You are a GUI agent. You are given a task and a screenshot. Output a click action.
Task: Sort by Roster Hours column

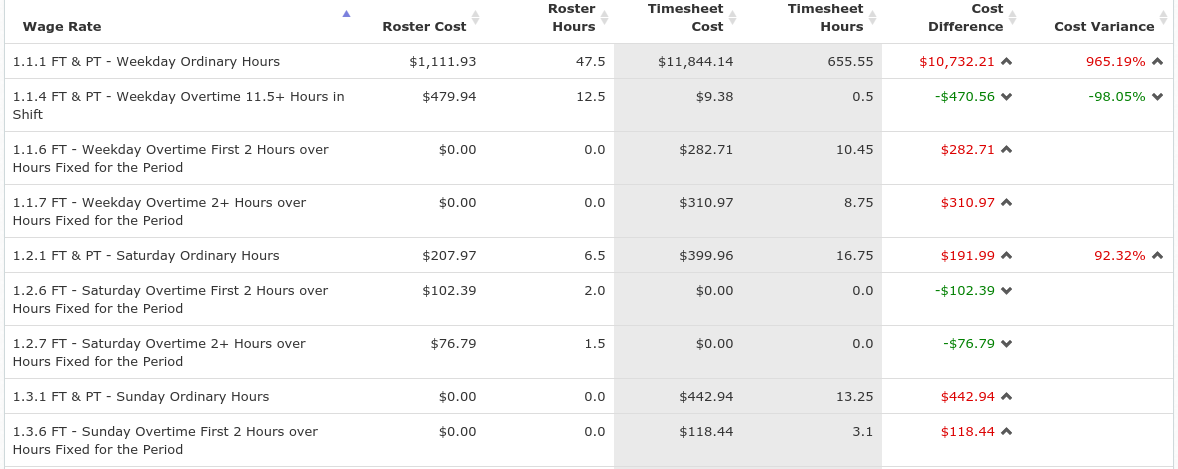coord(605,17)
